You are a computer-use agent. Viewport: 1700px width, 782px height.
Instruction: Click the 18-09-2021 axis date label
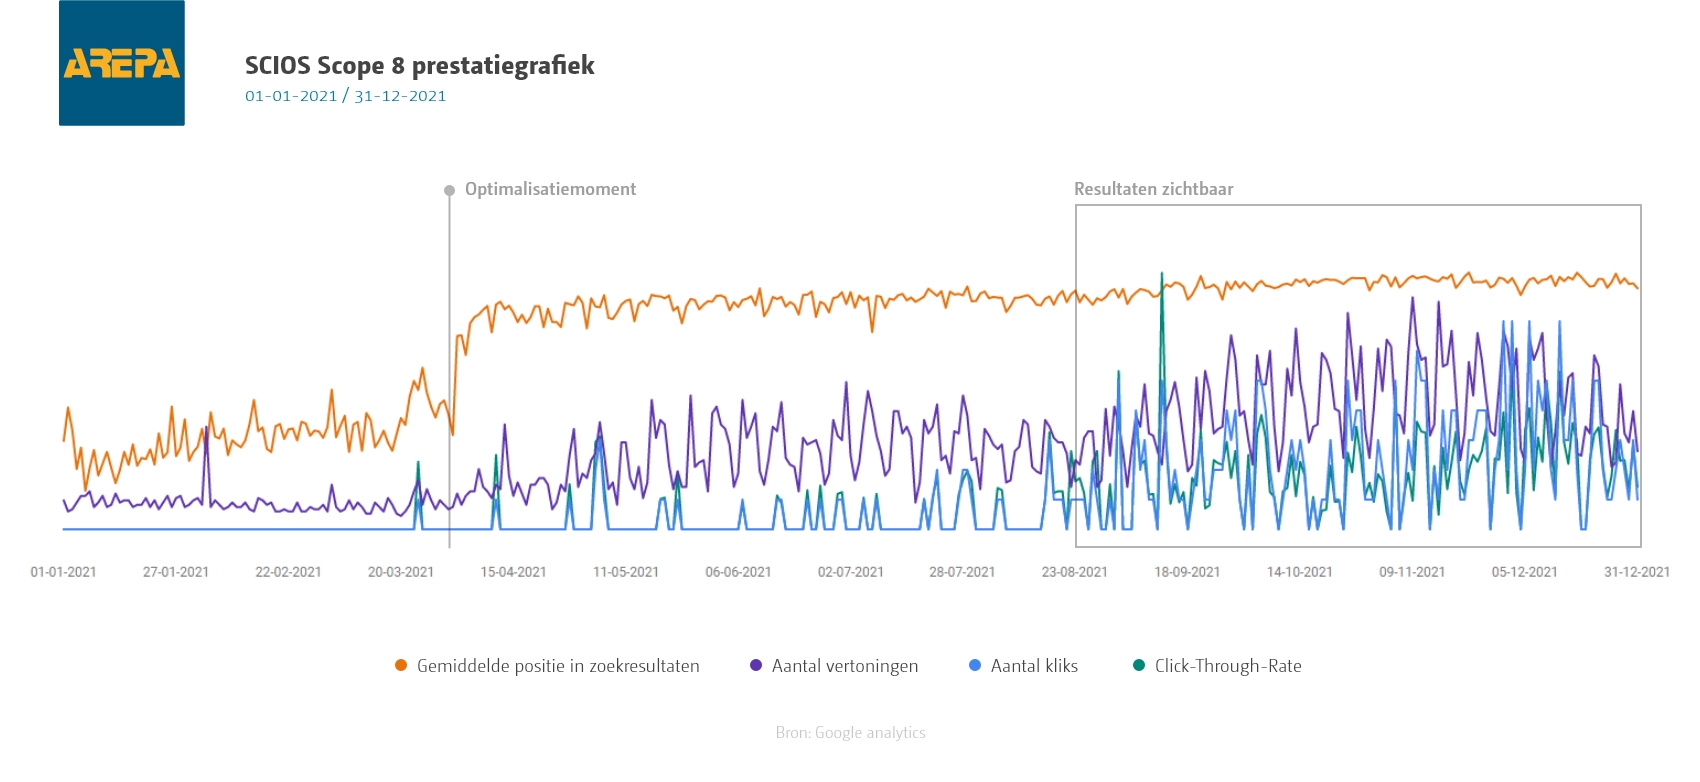click(x=1187, y=572)
